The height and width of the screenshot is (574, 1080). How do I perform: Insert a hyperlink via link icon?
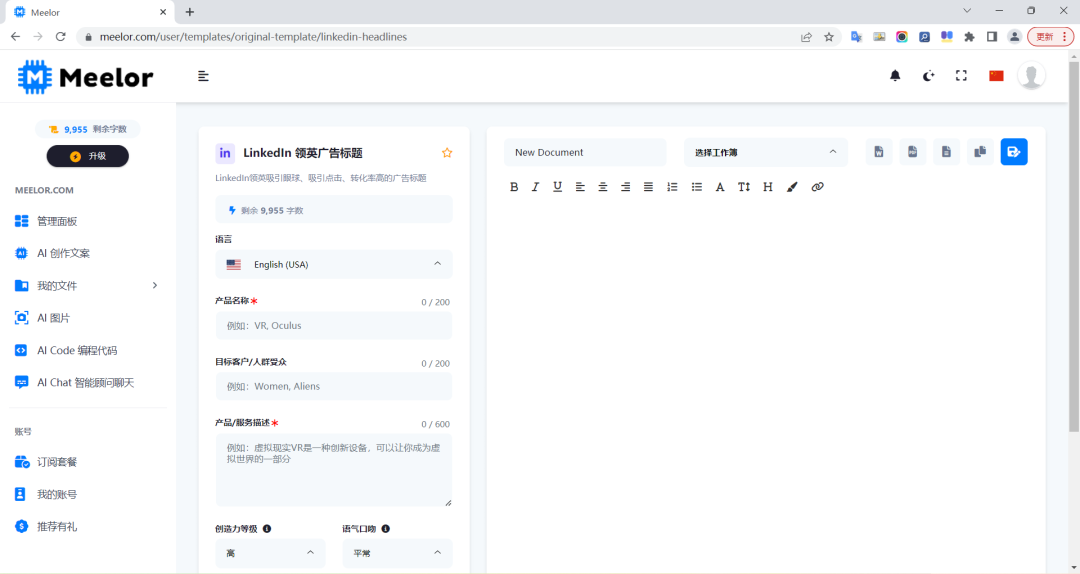click(x=818, y=187)
